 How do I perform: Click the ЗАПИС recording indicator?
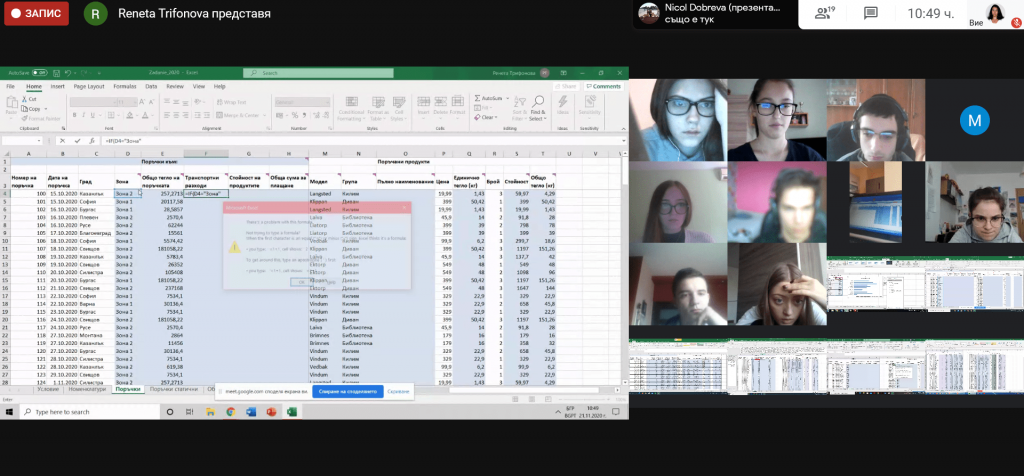pyautogui.click(x=37, y=13)
